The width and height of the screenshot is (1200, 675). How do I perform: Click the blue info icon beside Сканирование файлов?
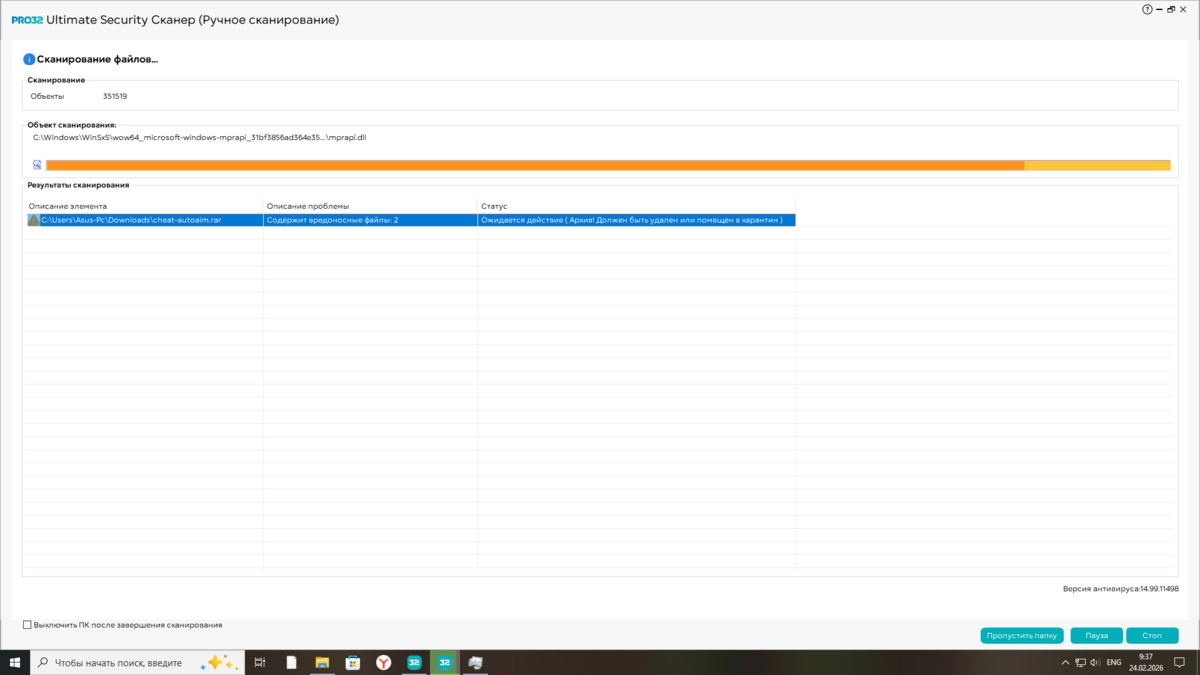pyautogui.click(x=29, y=60)
